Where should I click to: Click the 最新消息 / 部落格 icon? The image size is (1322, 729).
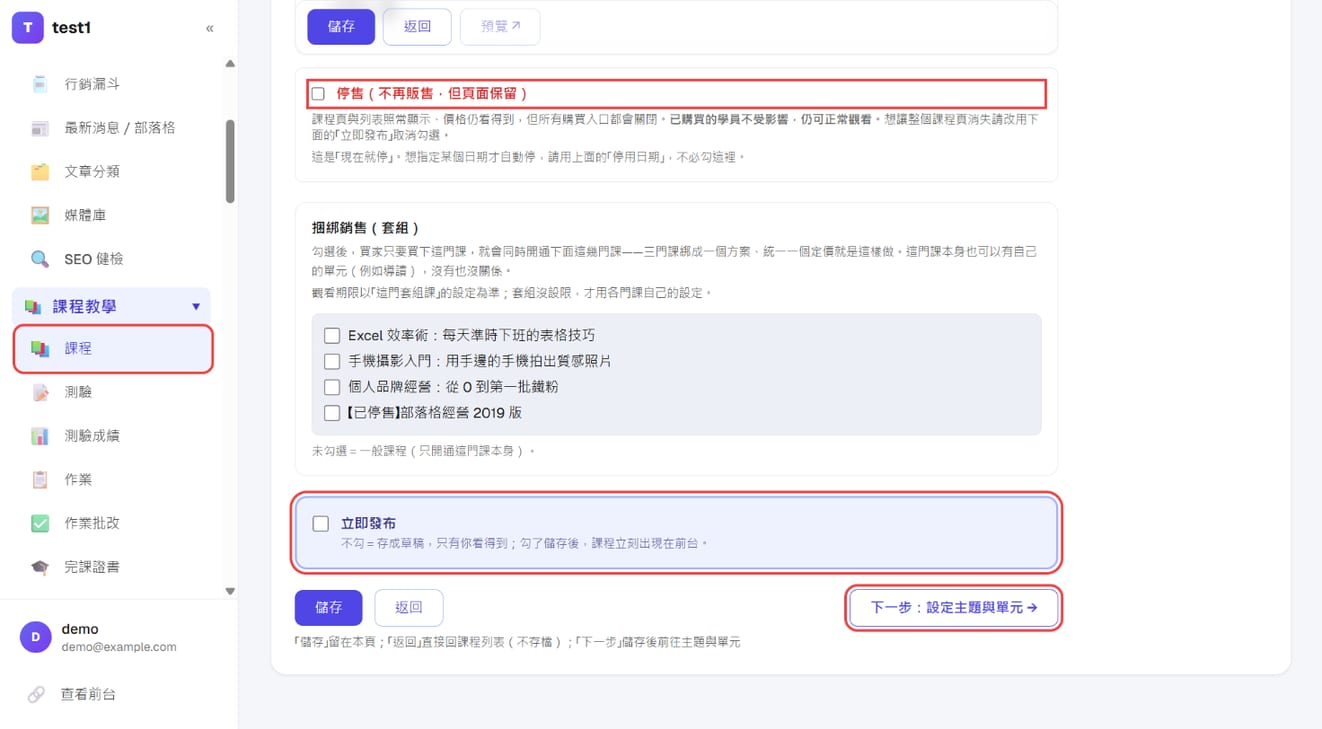click(40, 128)
